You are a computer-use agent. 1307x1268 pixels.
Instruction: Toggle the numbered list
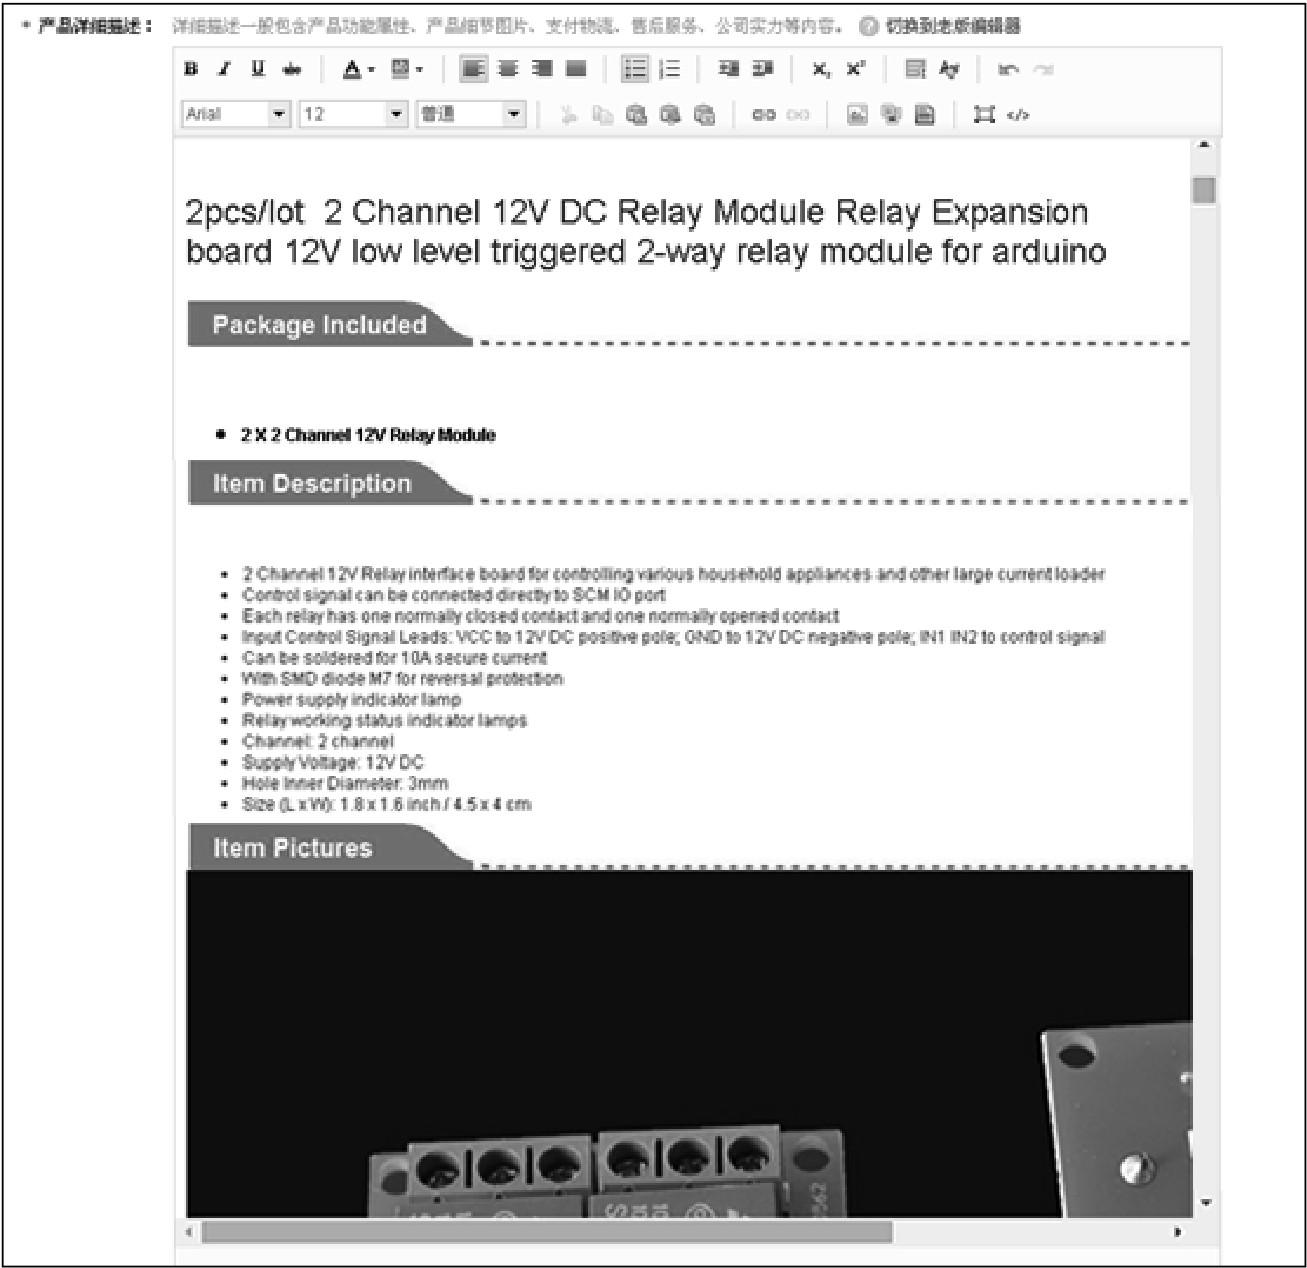(x=669, y=69)
